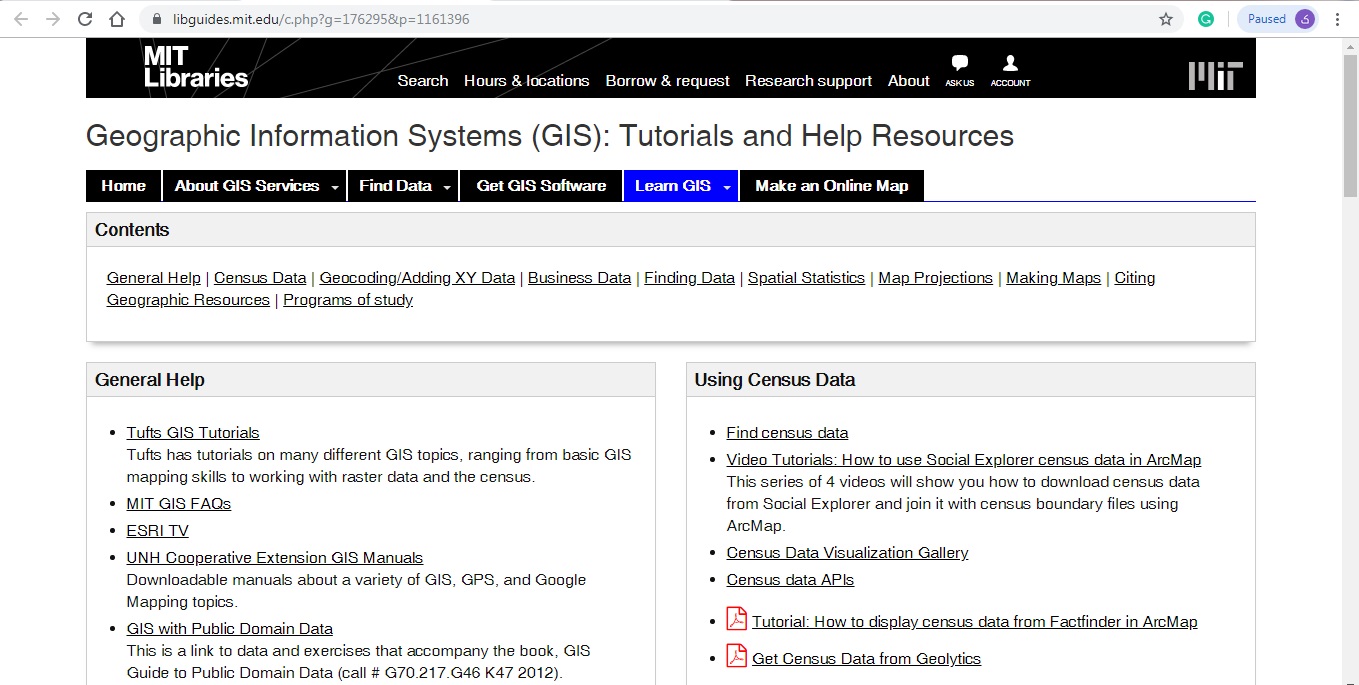
Task: Jump to Geocoding/Adding XY Data section
Action: pos(417,278)
